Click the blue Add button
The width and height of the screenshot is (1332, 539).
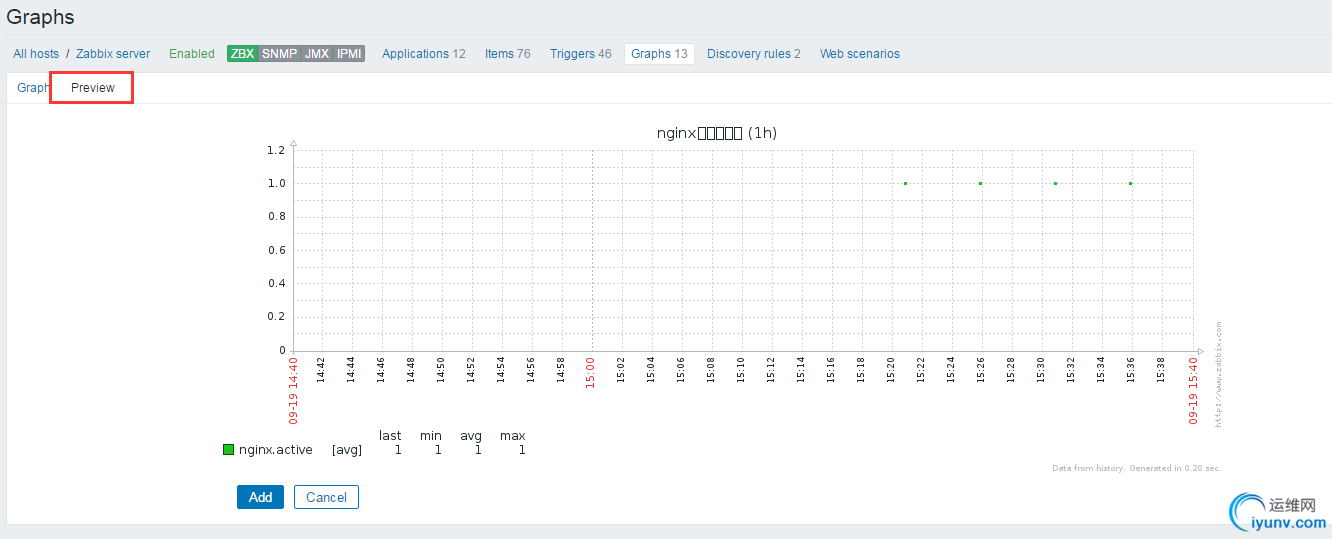[260, 497]
